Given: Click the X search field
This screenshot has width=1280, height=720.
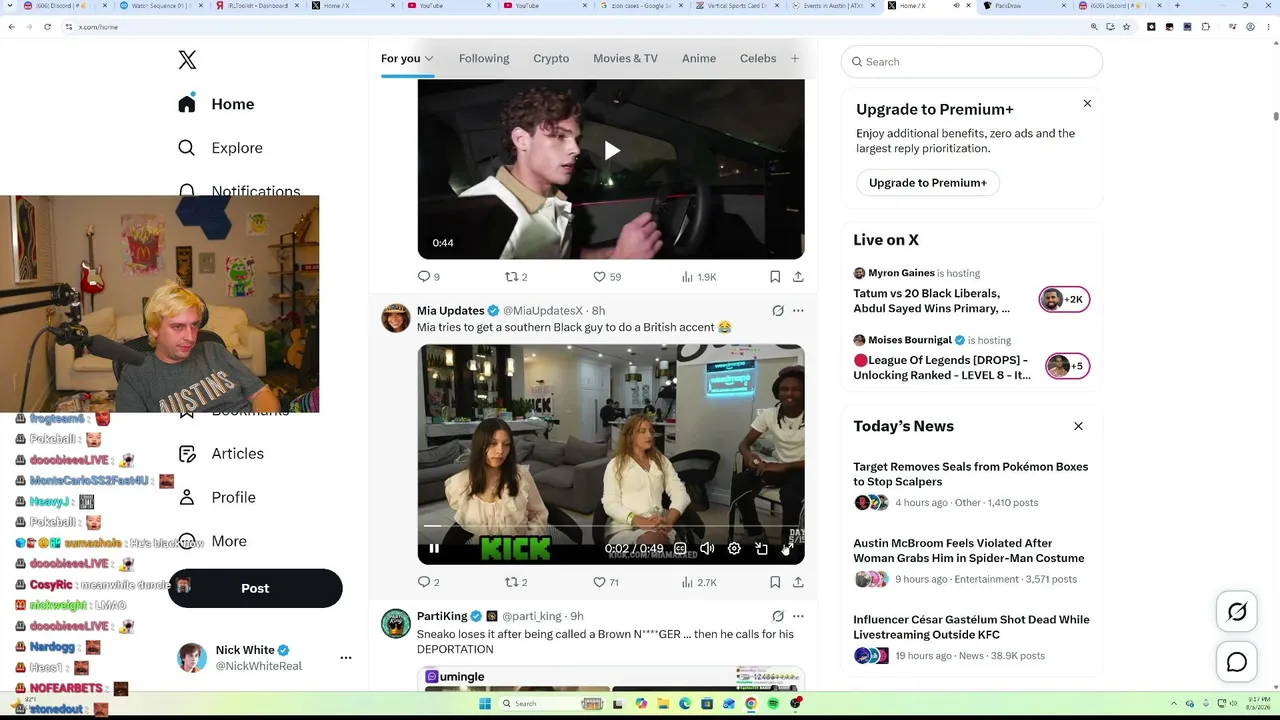Looking at the screenshot, I should click(x=972, y=62).
